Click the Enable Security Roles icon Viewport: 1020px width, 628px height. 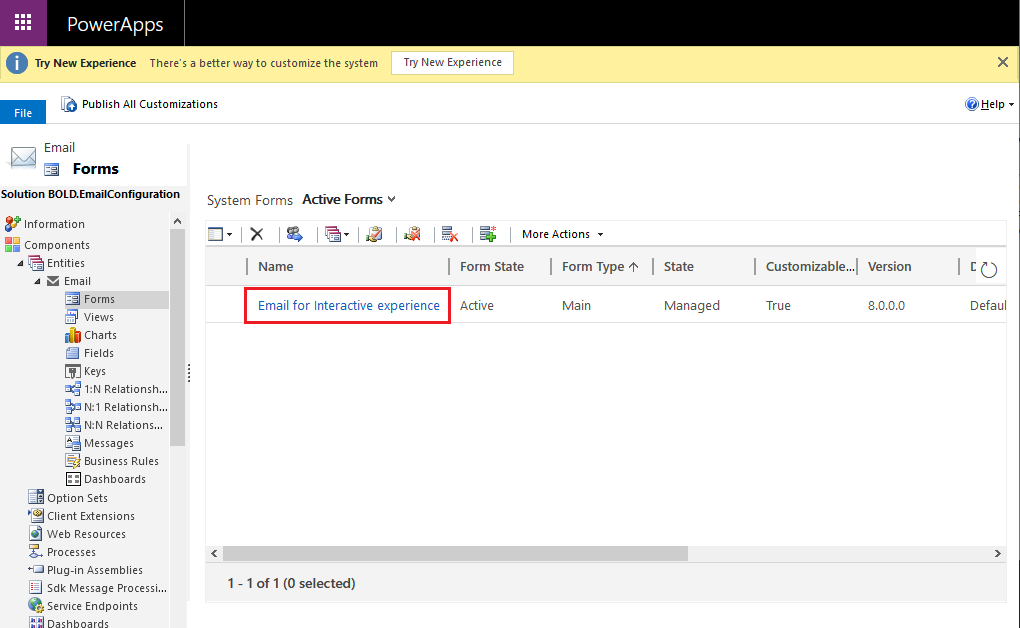pos(295,234)
